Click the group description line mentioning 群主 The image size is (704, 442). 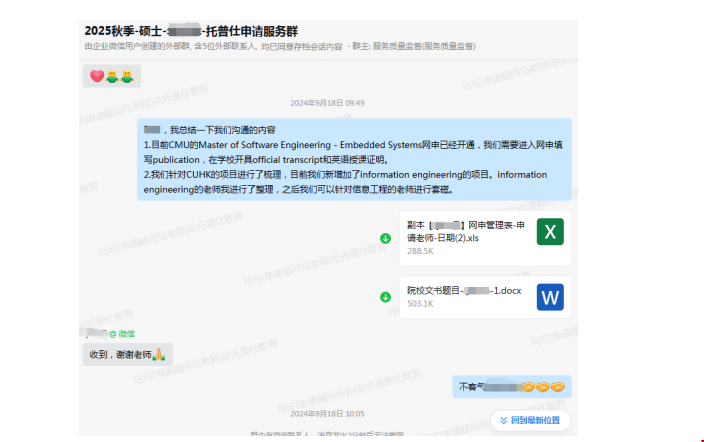[280, 46]
